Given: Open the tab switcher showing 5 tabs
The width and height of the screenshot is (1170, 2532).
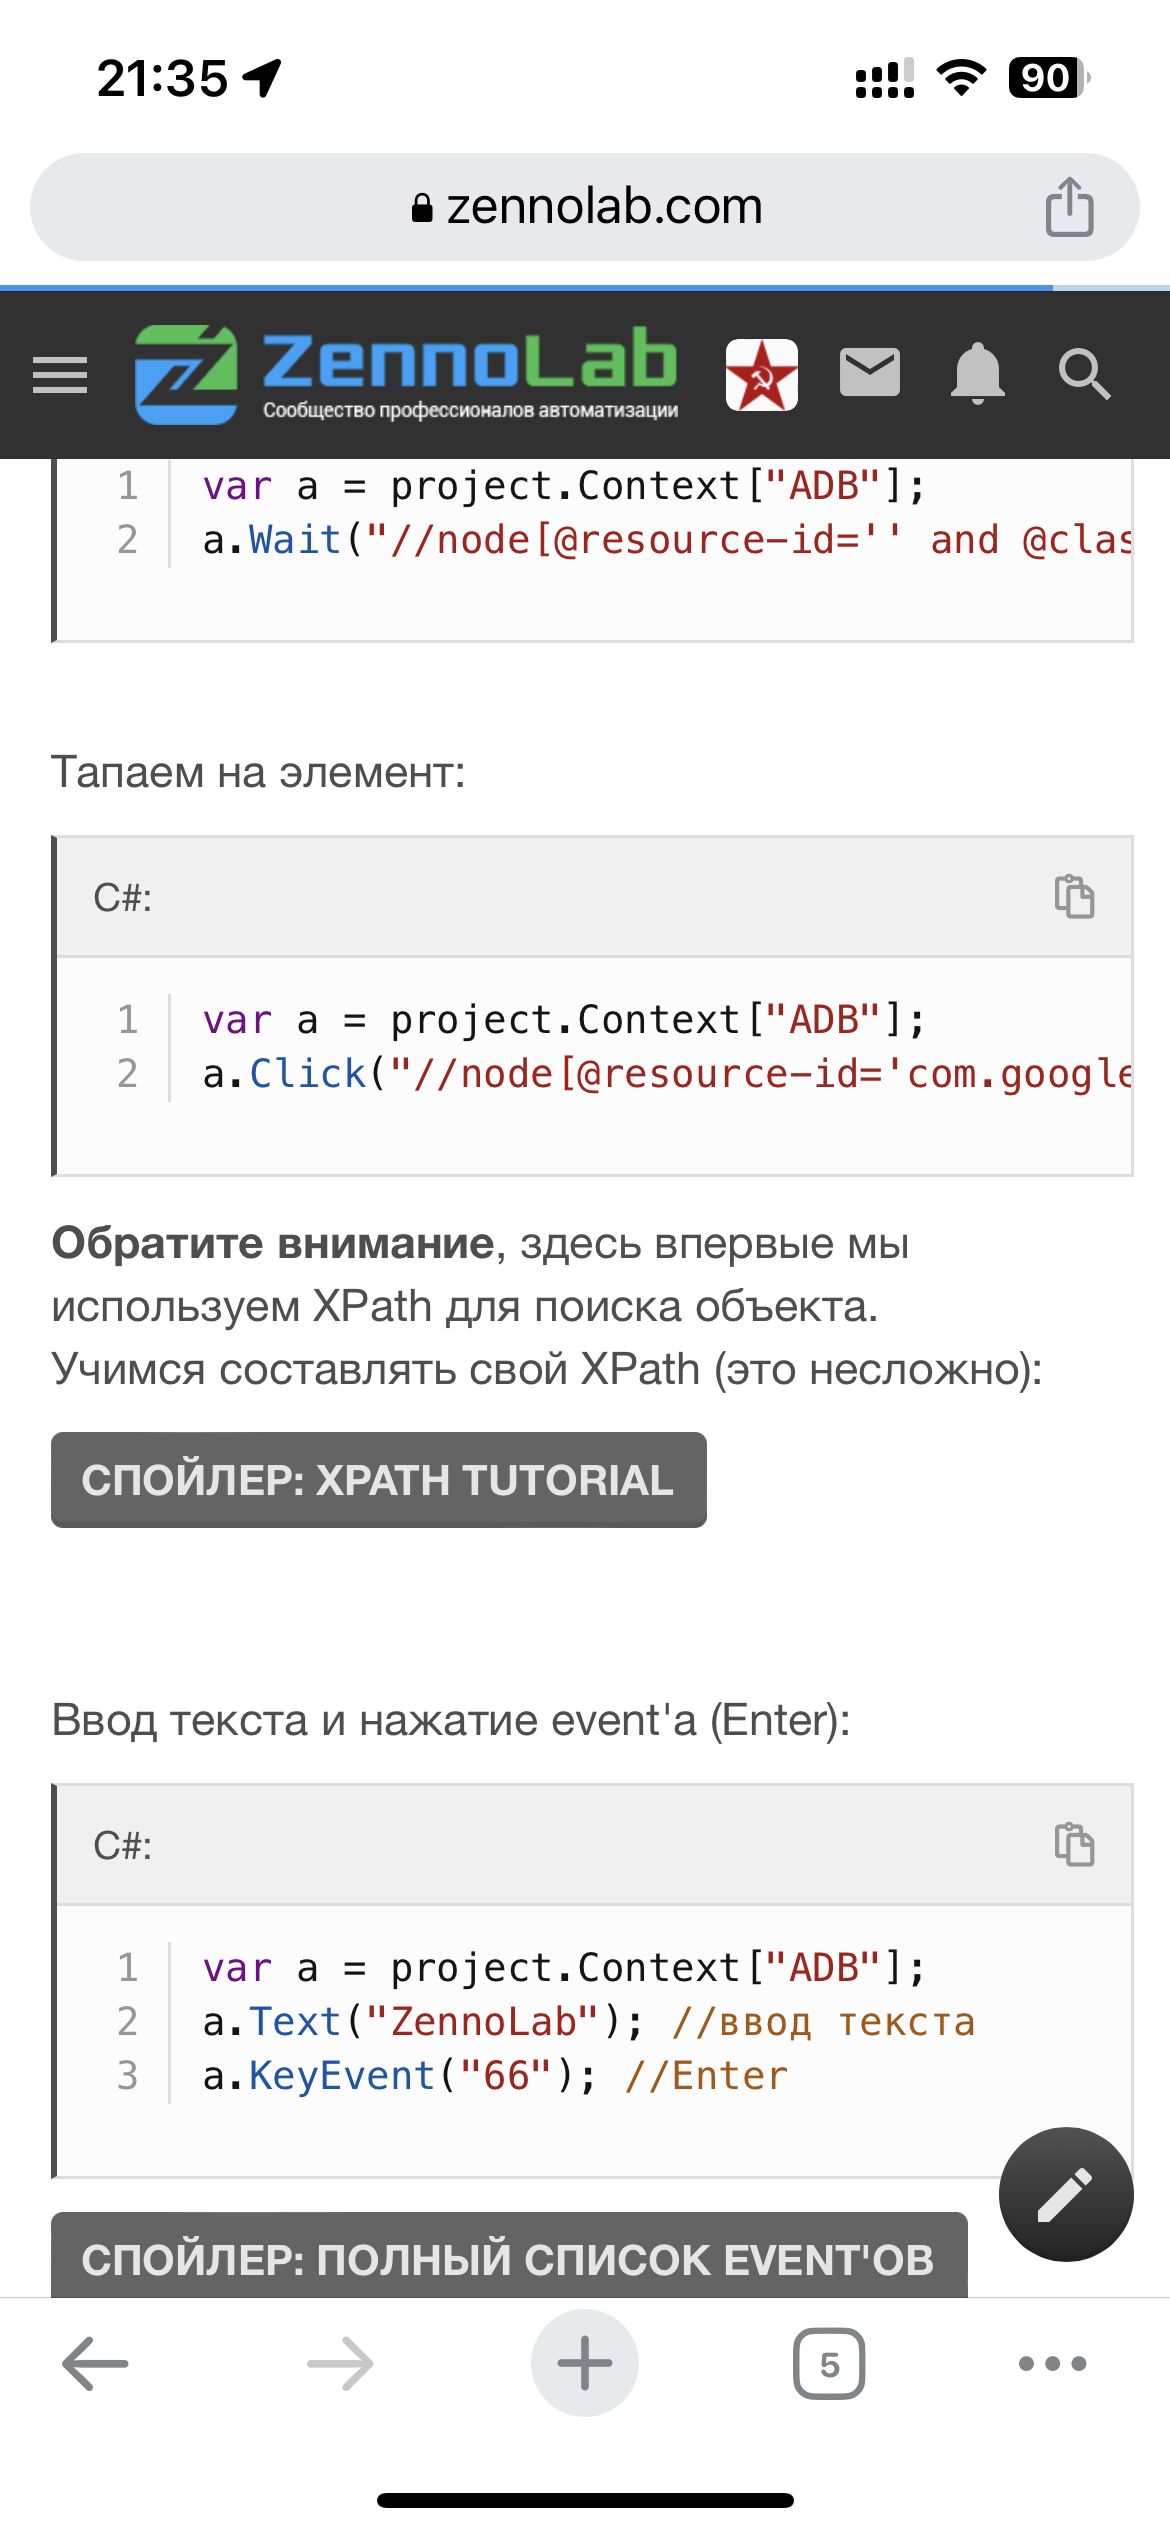Looking at the screenshot, I should pos(829,2364).
